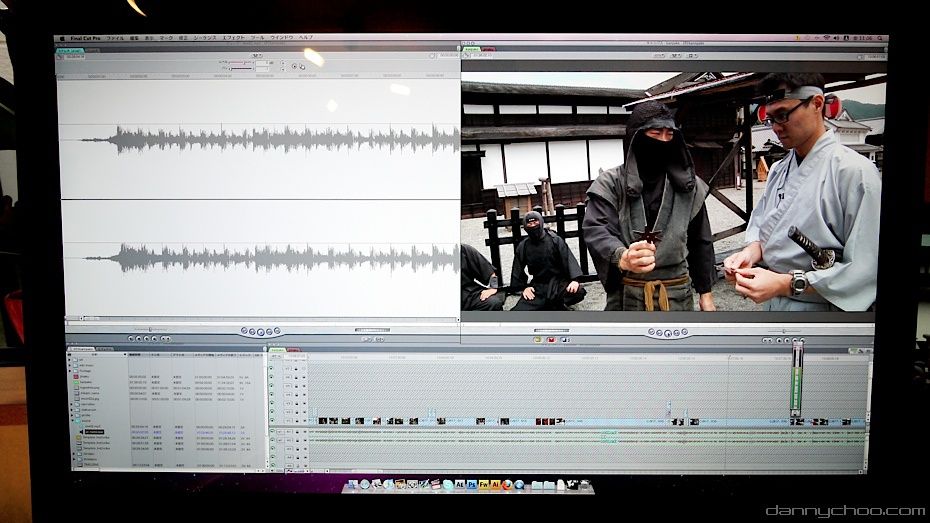Click the Viewer play button
The height and width of the screenshot is (523, 930).
262,331
